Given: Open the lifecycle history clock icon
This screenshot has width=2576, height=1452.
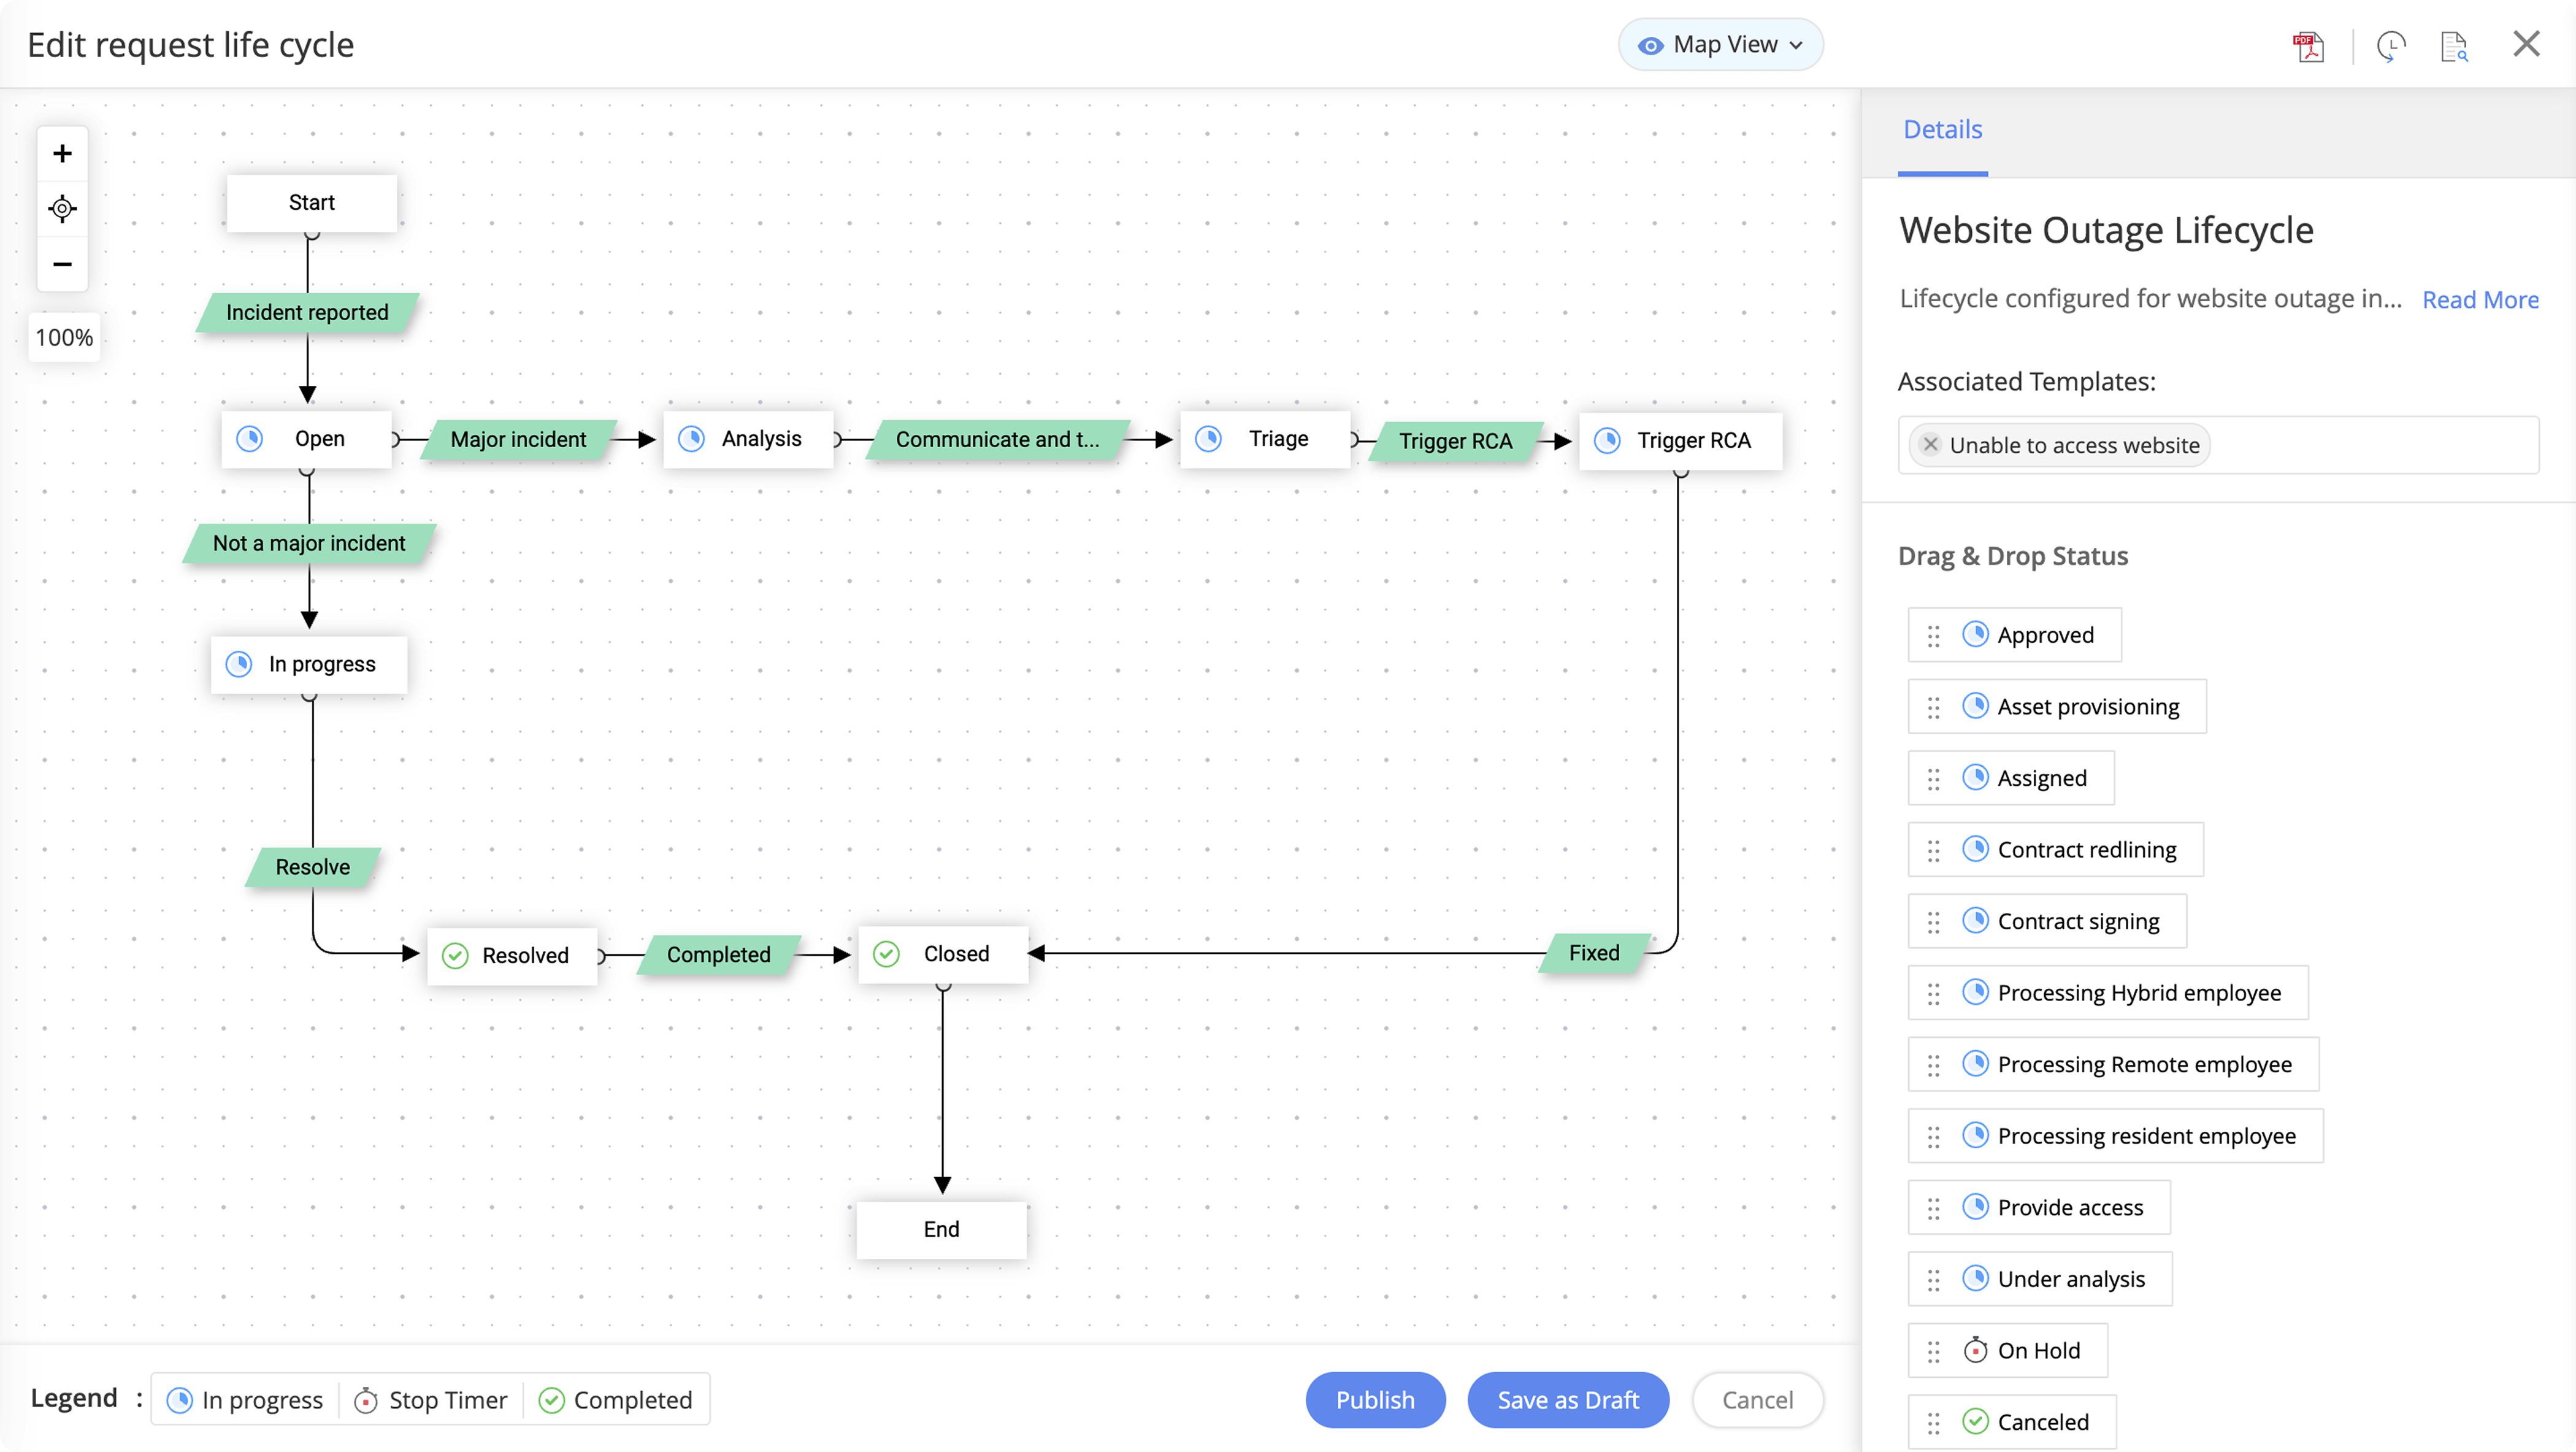Looking at the screenshot, I should 2390,46.
